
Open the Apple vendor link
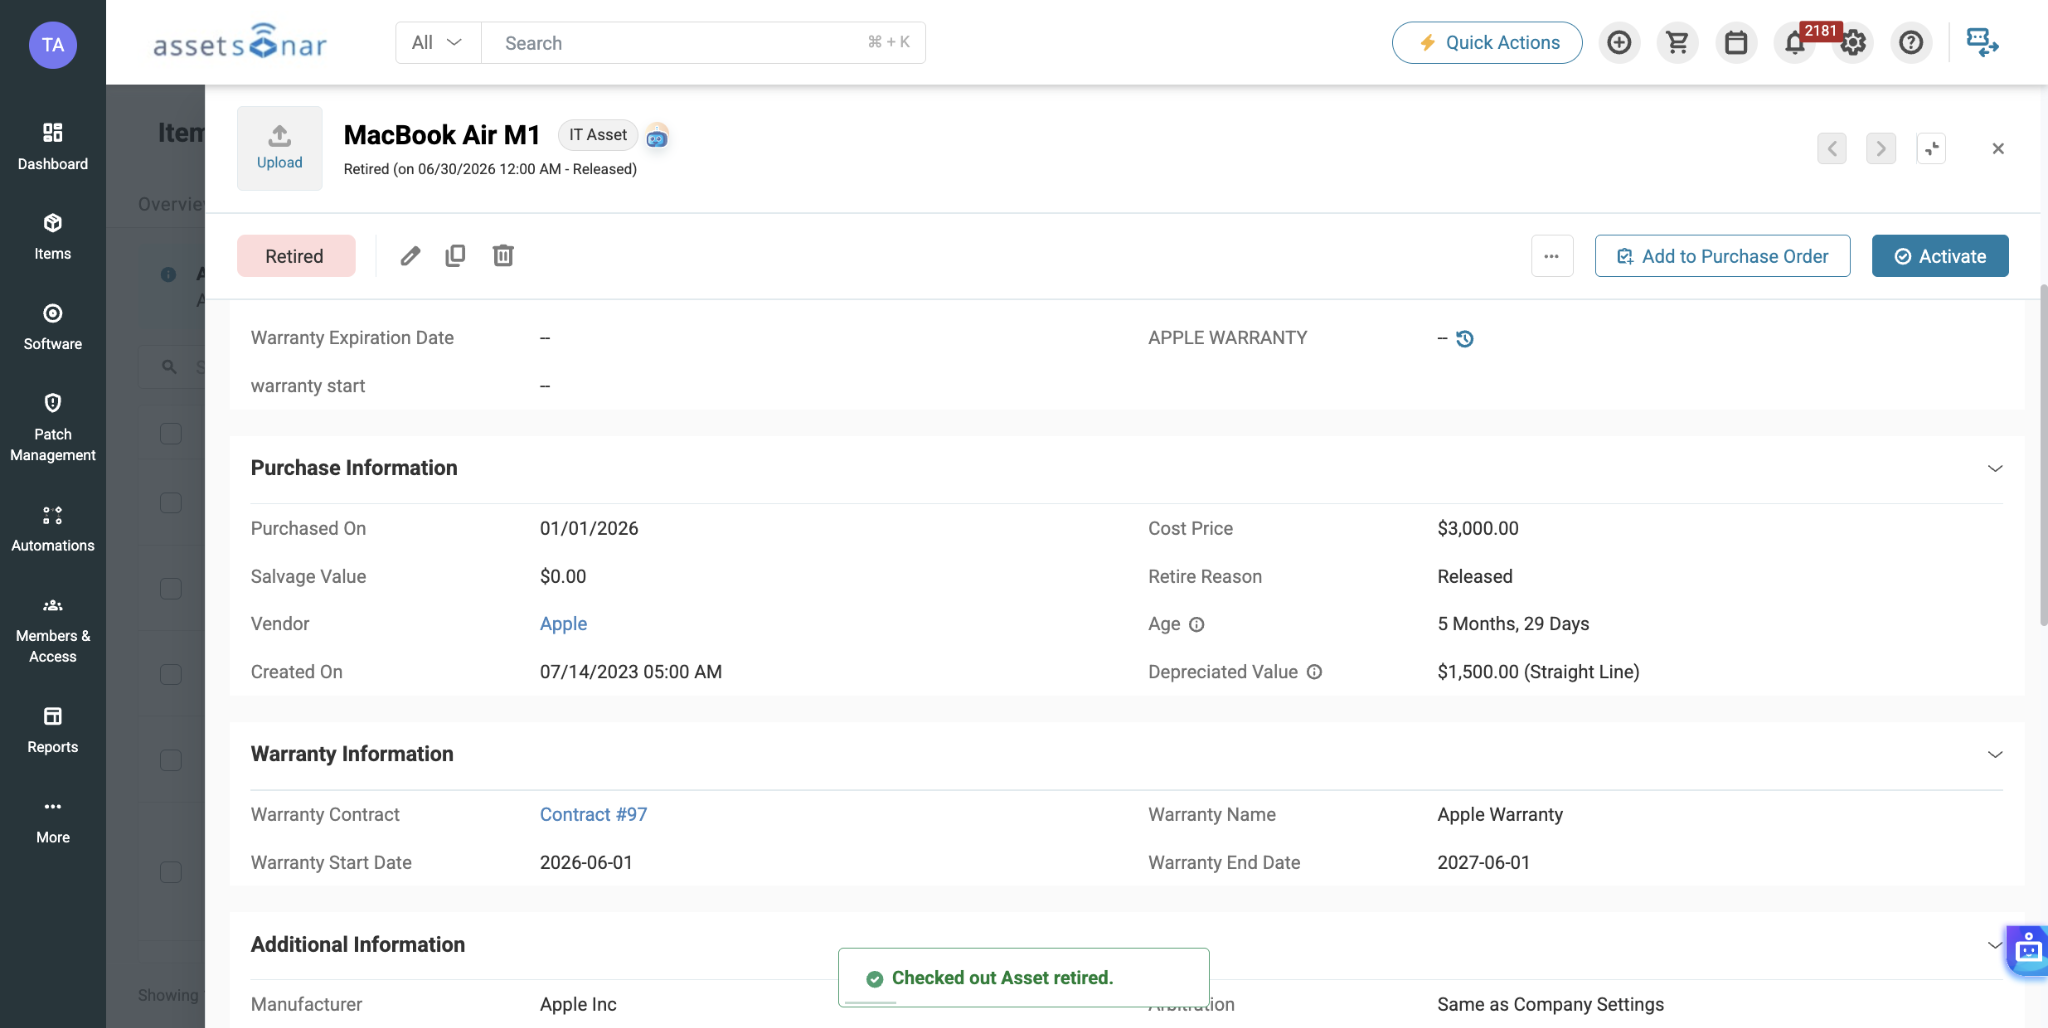[x=563, y=624]
